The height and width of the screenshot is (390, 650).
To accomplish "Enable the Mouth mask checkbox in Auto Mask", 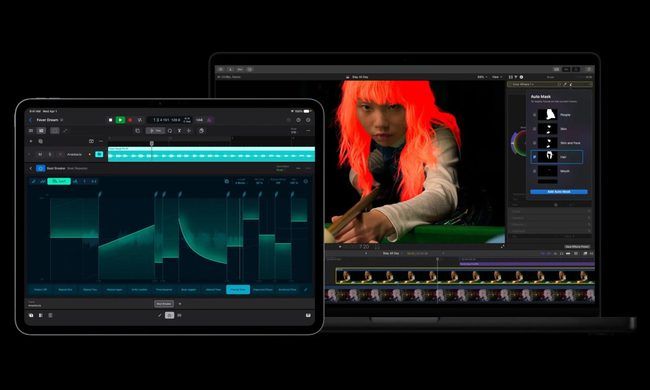I will (534, 171).
